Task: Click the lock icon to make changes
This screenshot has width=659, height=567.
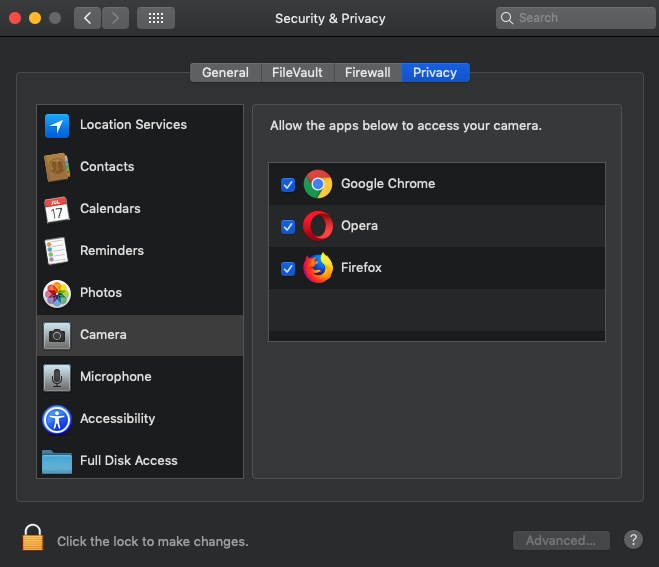Action: coord(33,538)
